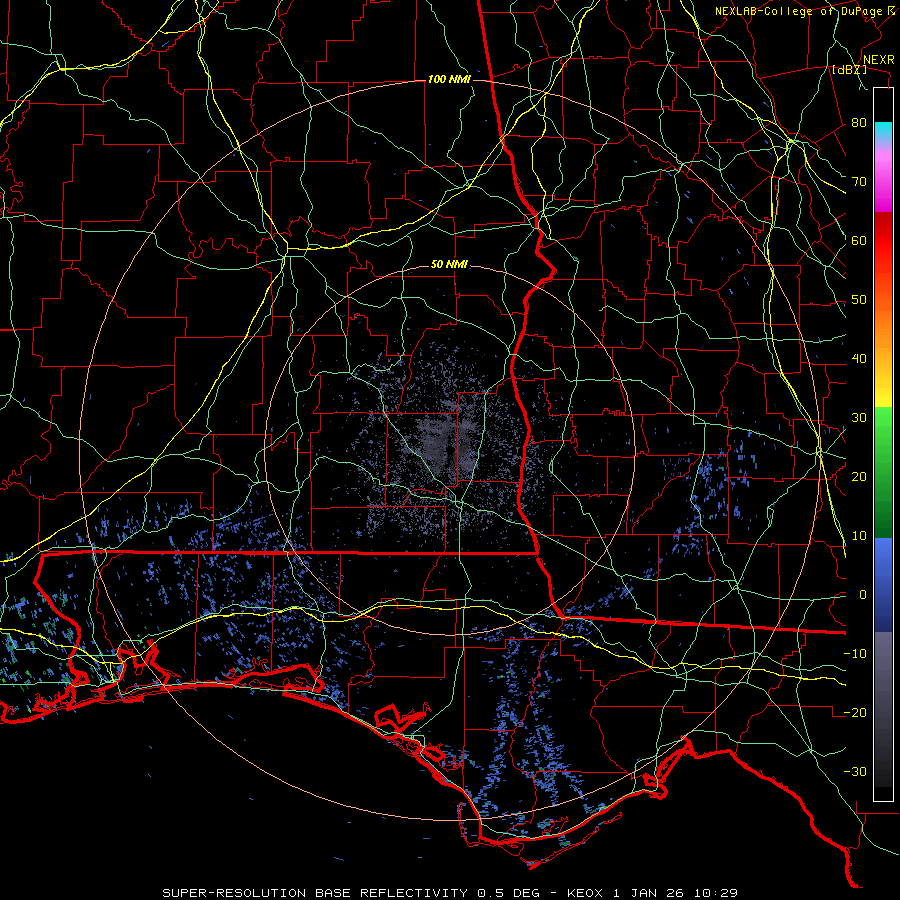900x900 pixels.
Task: Click the 10 value on the dBZ scale
Action: [x=859, y=536]
